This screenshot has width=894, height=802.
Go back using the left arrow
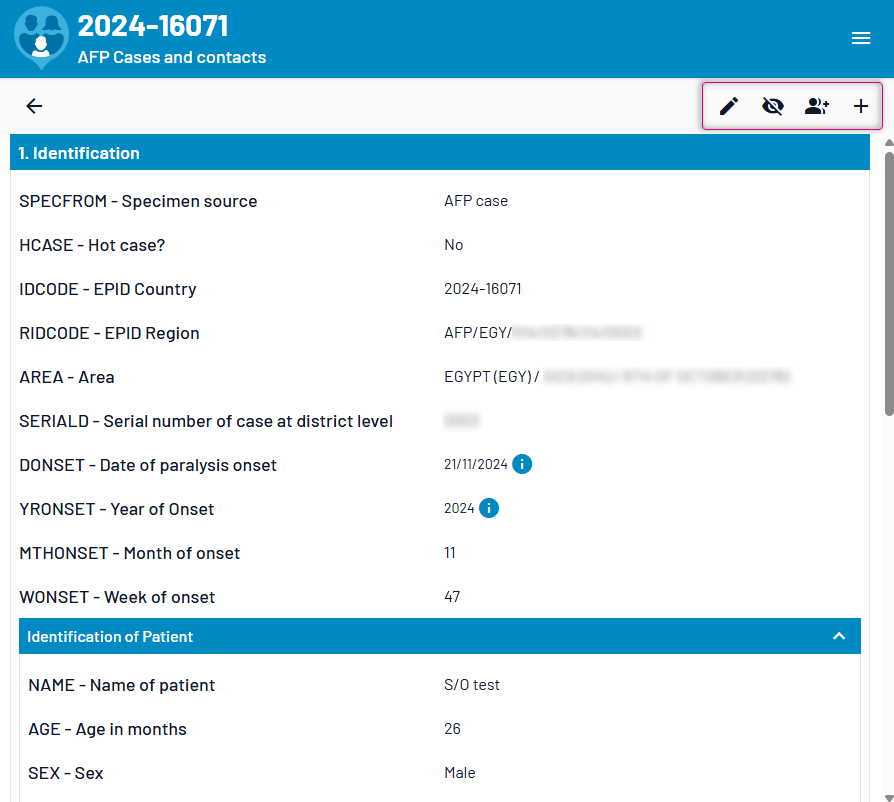click(35, 106)
